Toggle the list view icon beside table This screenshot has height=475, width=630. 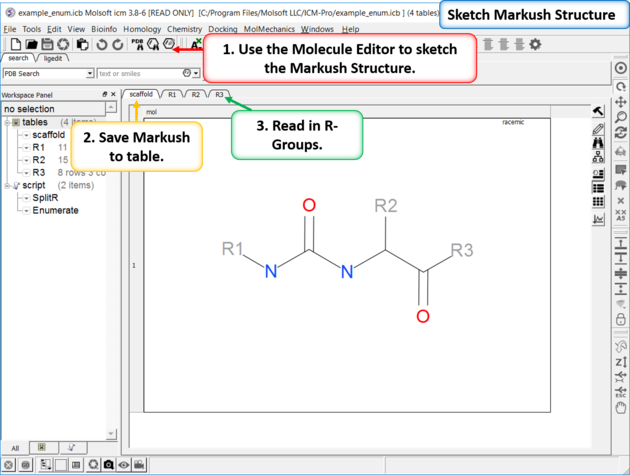598,186
